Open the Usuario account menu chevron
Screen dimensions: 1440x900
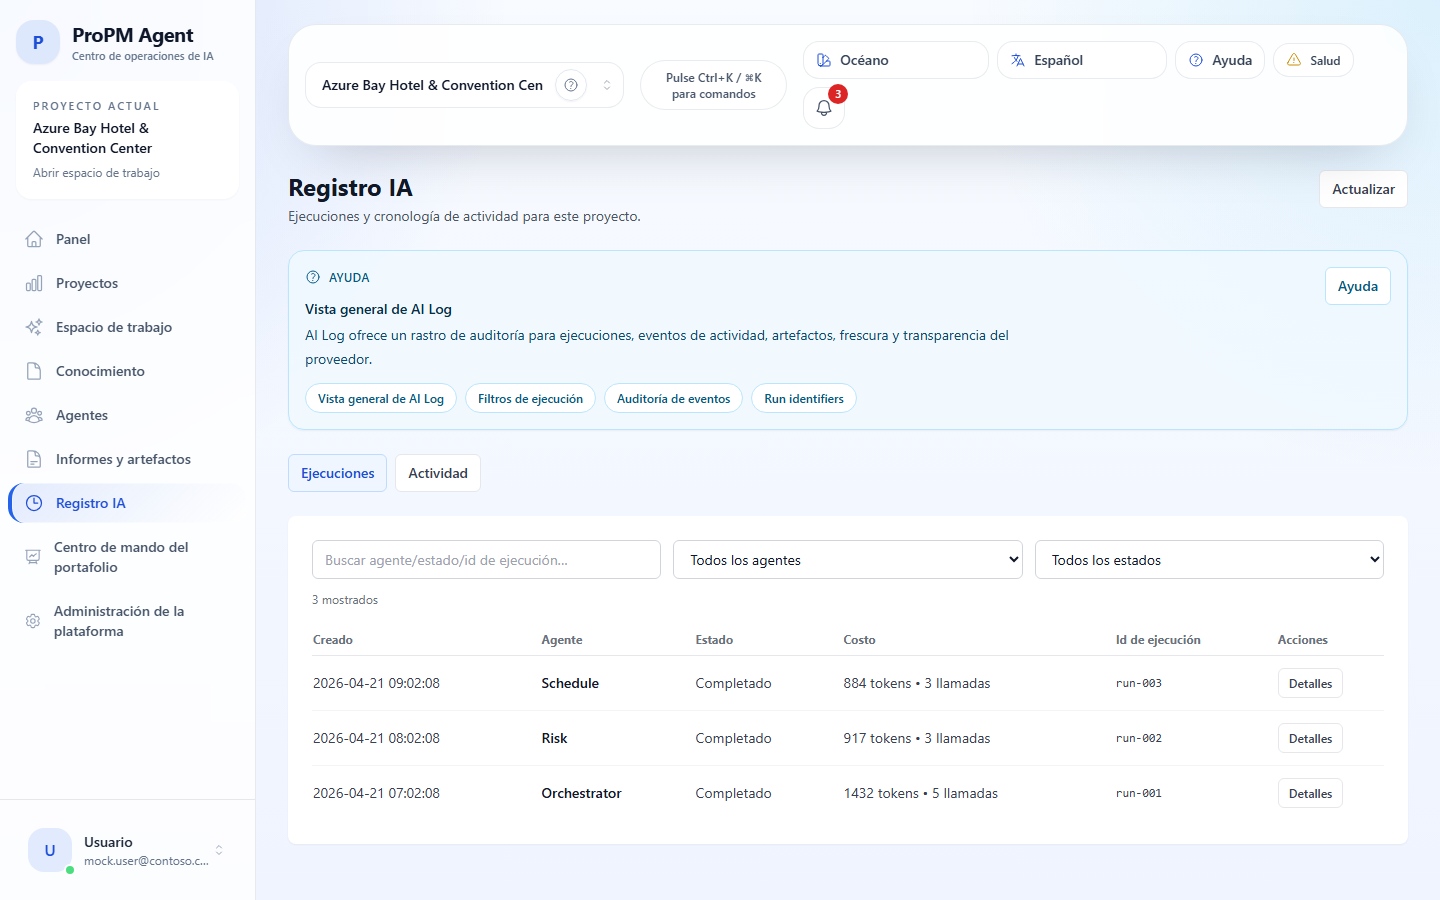pyautogui.click(x=217, y=850)
